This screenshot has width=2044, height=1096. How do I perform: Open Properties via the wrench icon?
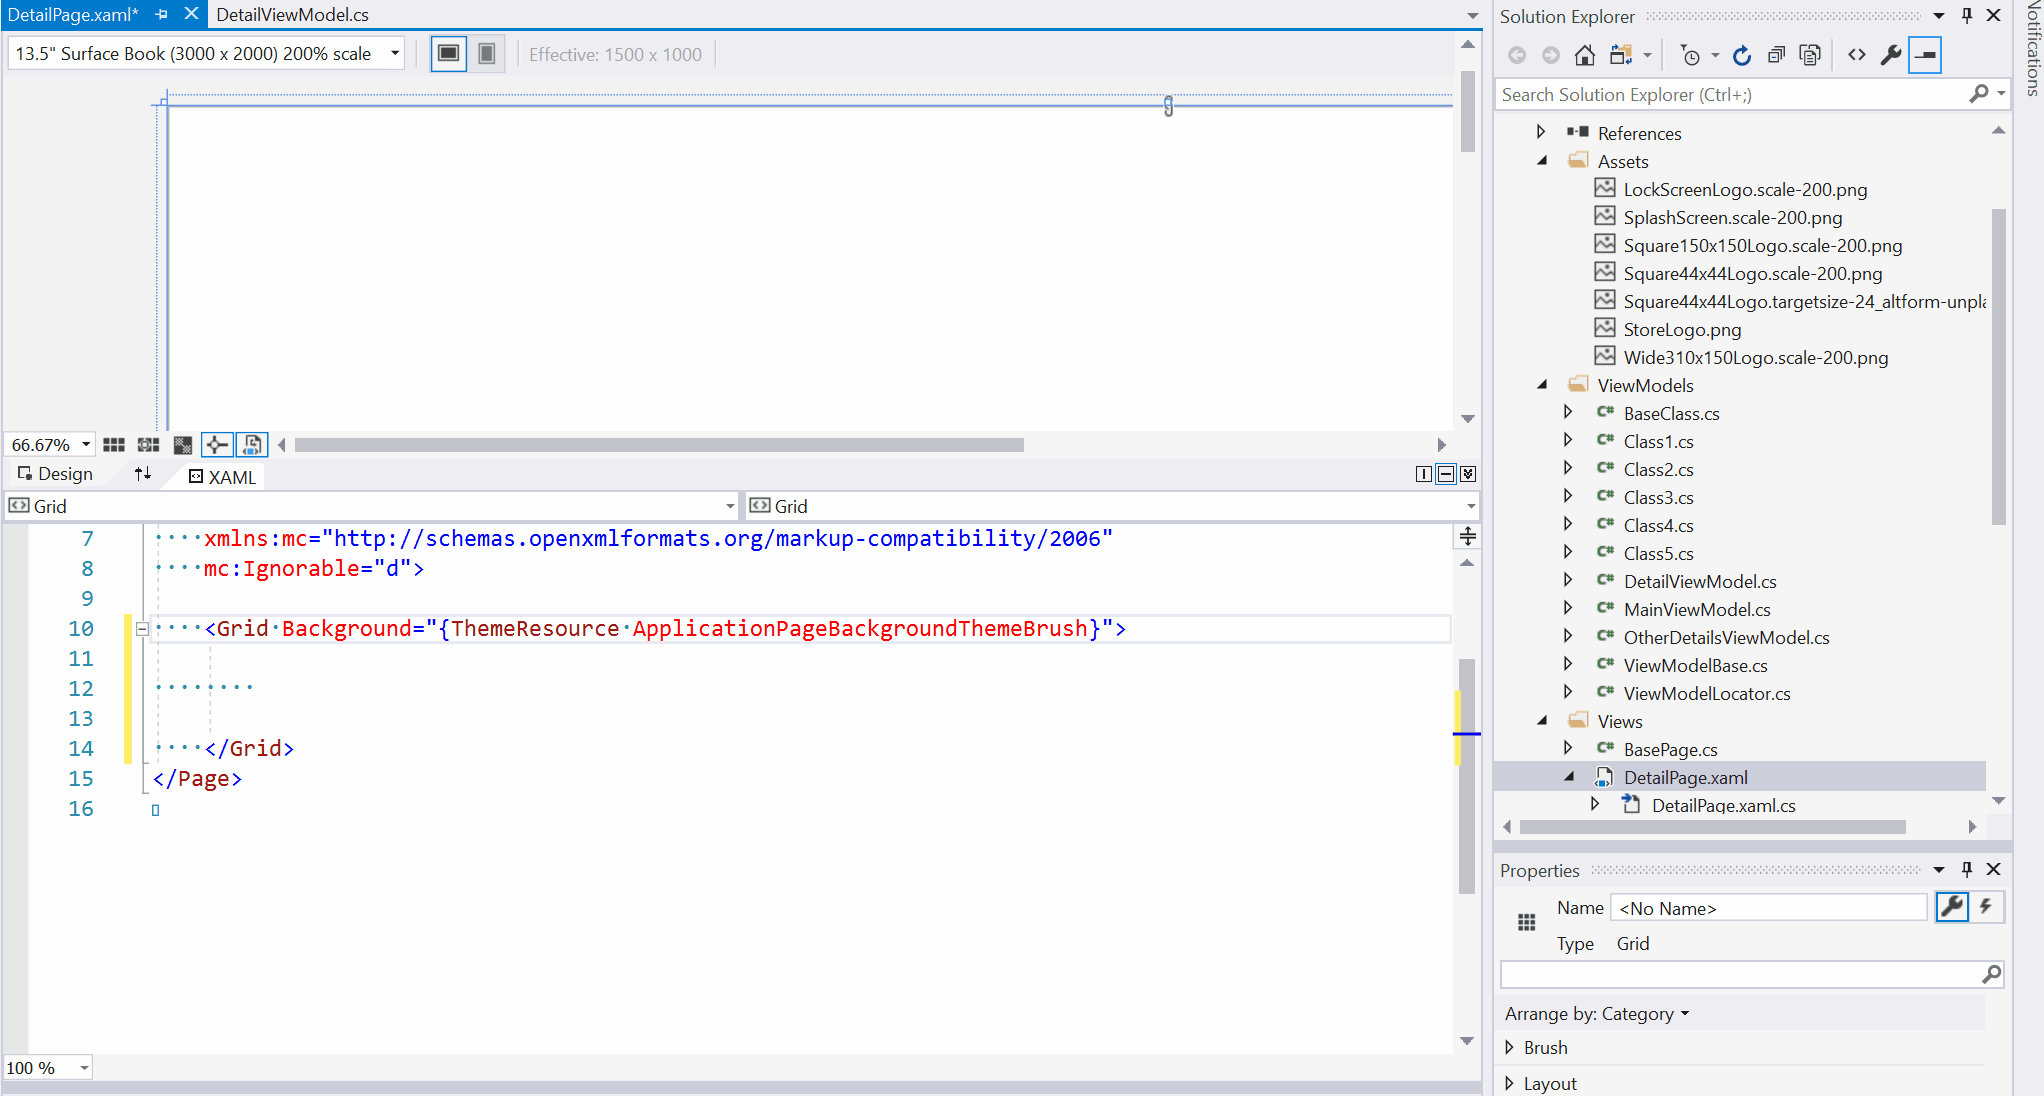(1890, 55)
